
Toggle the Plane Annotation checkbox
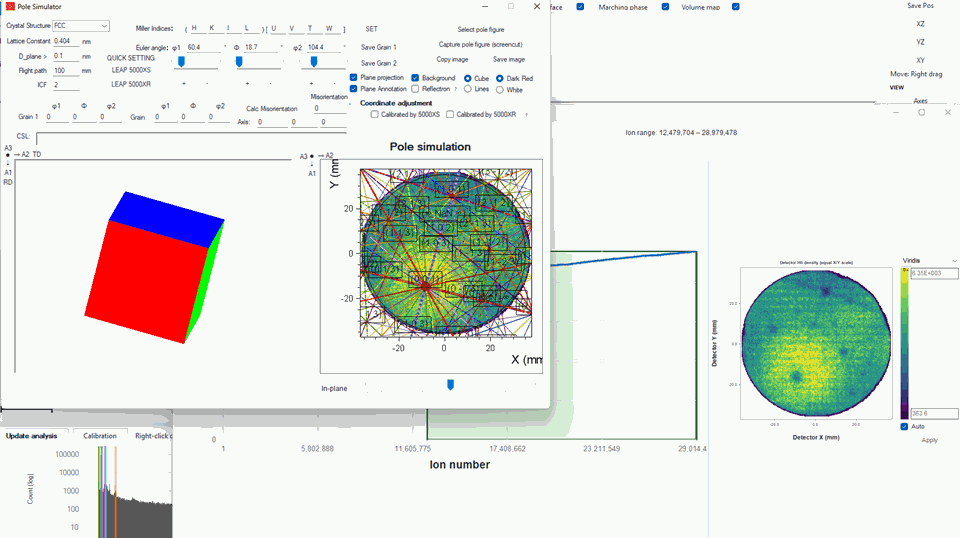tap(353, 89)
